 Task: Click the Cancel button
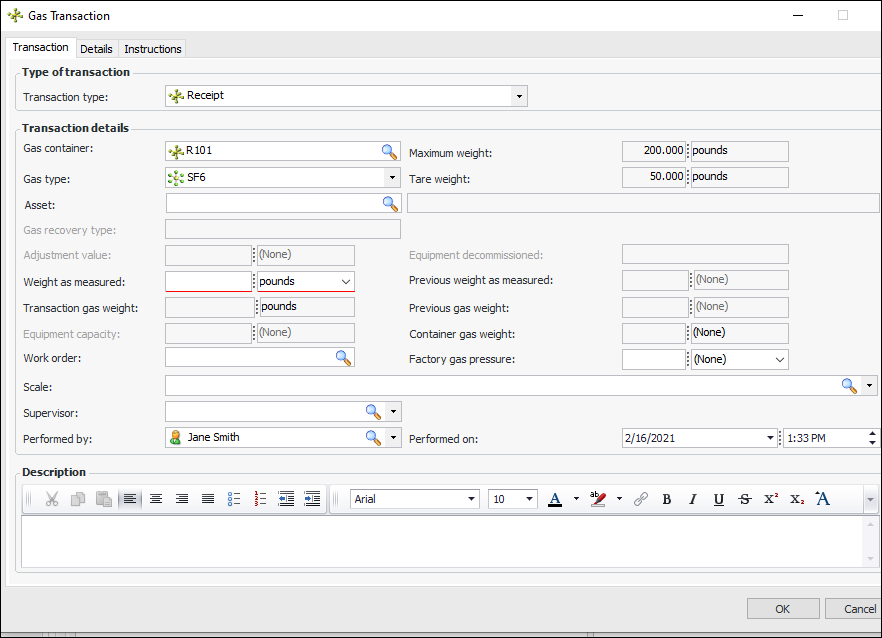[858, 609]
